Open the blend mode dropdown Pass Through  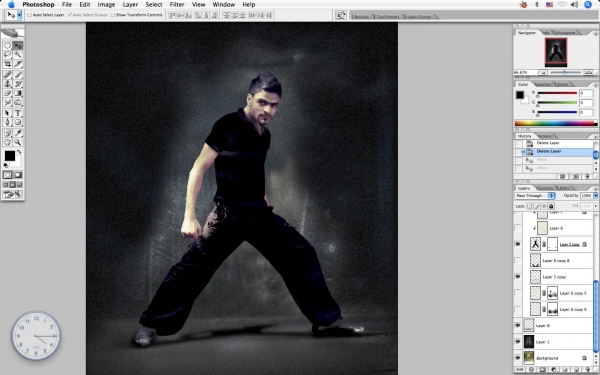click(x=535, y=196)
